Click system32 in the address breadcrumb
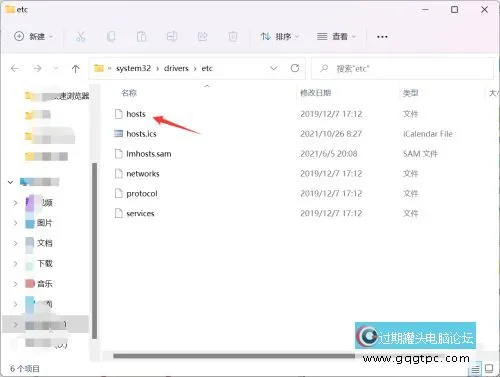 (133, 68)
